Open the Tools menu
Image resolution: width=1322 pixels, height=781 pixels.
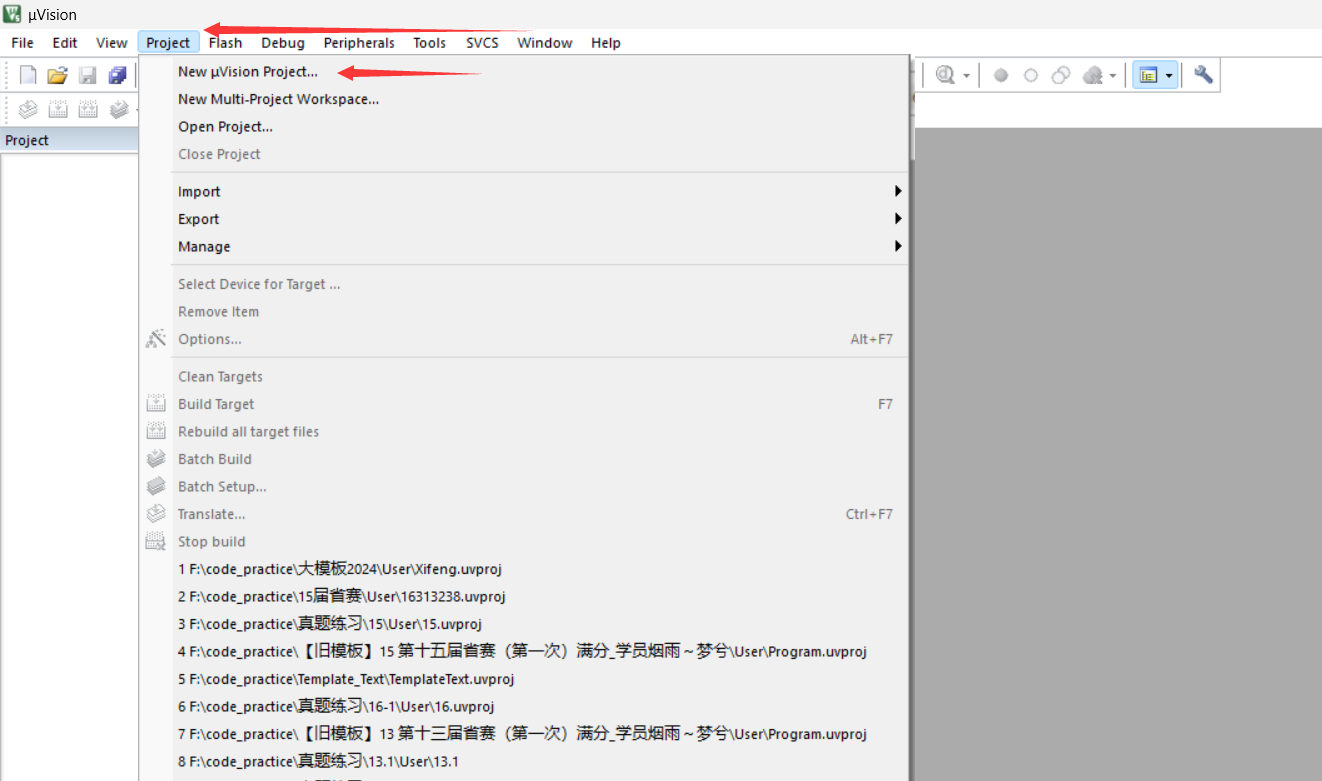click(x=430, y=42)
